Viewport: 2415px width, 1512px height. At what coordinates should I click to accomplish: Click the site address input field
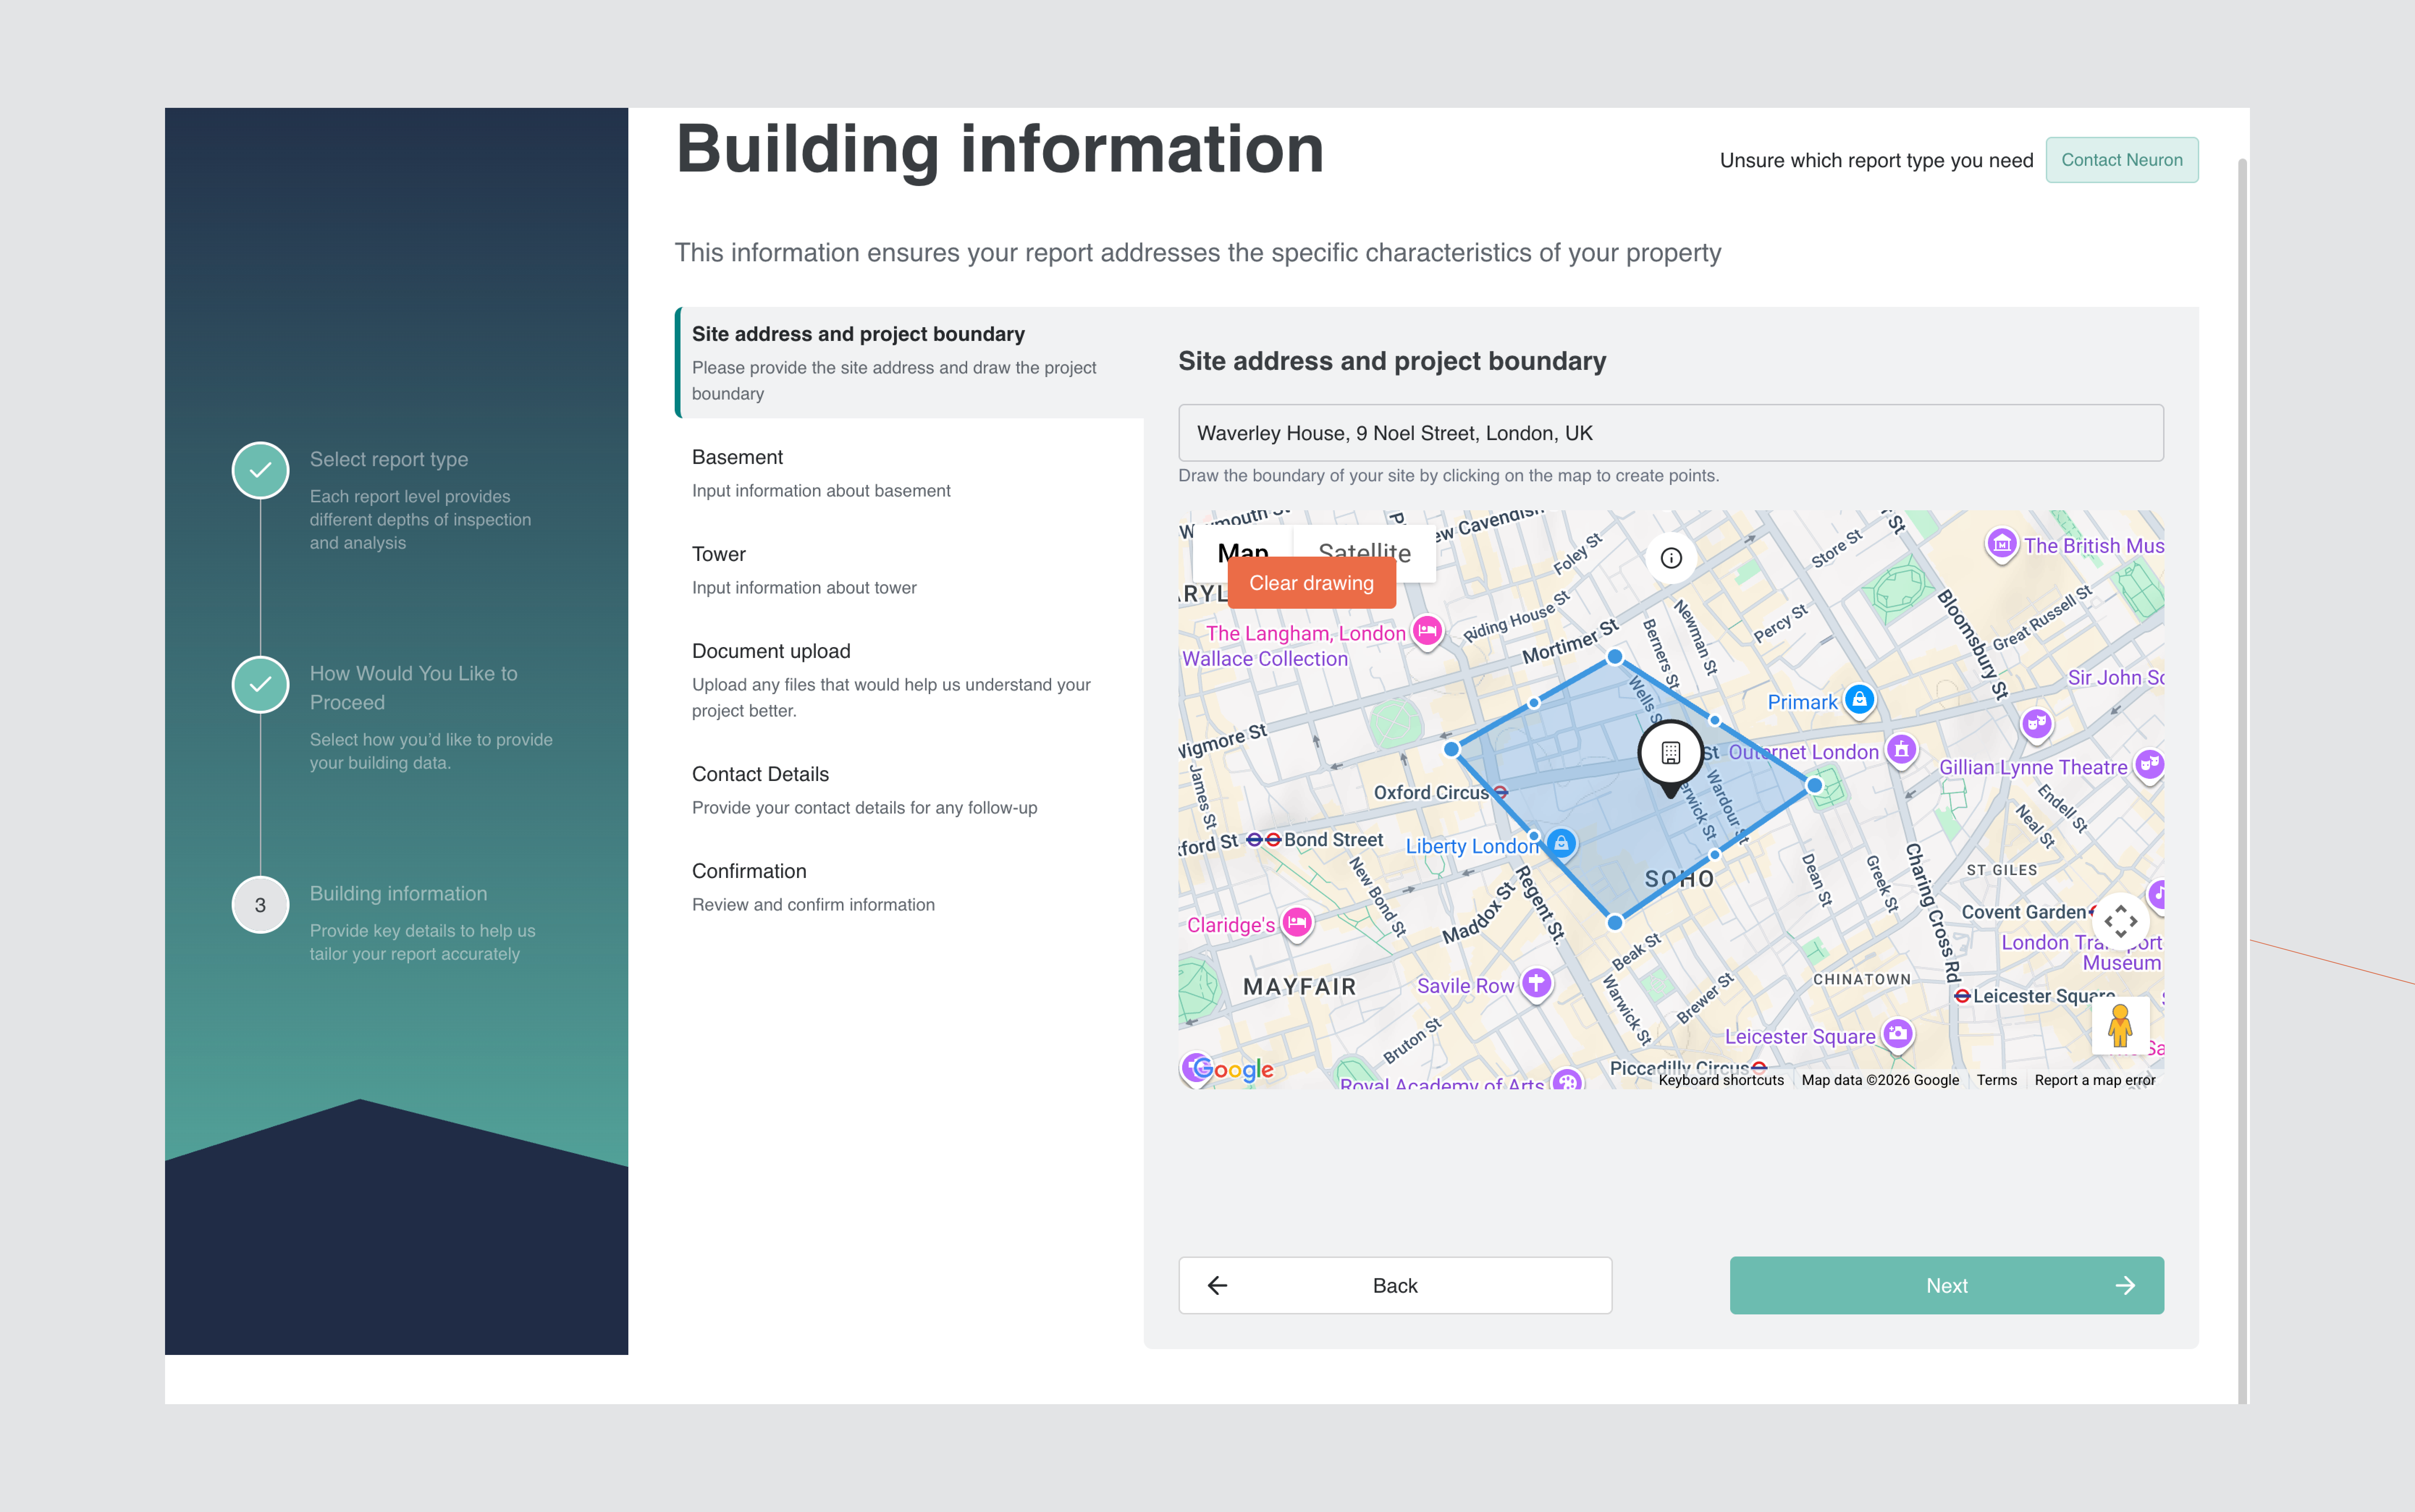pyautogui.click(x=1670, y=433)
